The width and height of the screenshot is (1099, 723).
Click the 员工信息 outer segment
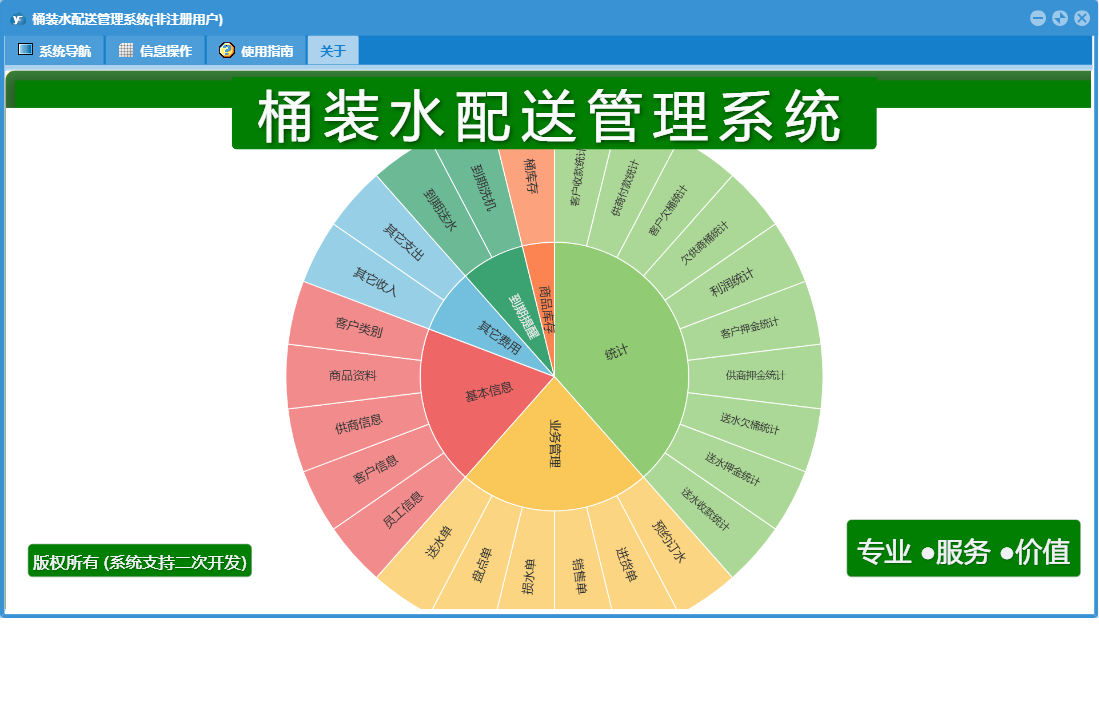tap(403, 510)
